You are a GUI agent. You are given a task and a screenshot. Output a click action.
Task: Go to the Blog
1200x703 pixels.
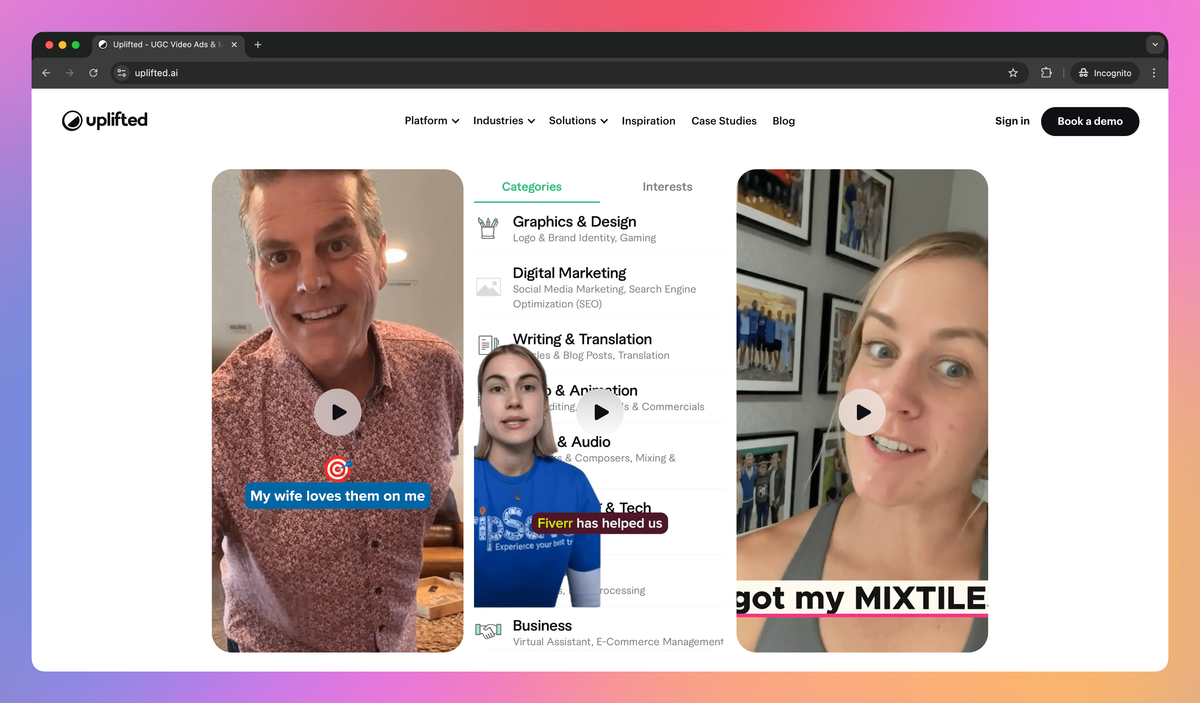(784, 121)
